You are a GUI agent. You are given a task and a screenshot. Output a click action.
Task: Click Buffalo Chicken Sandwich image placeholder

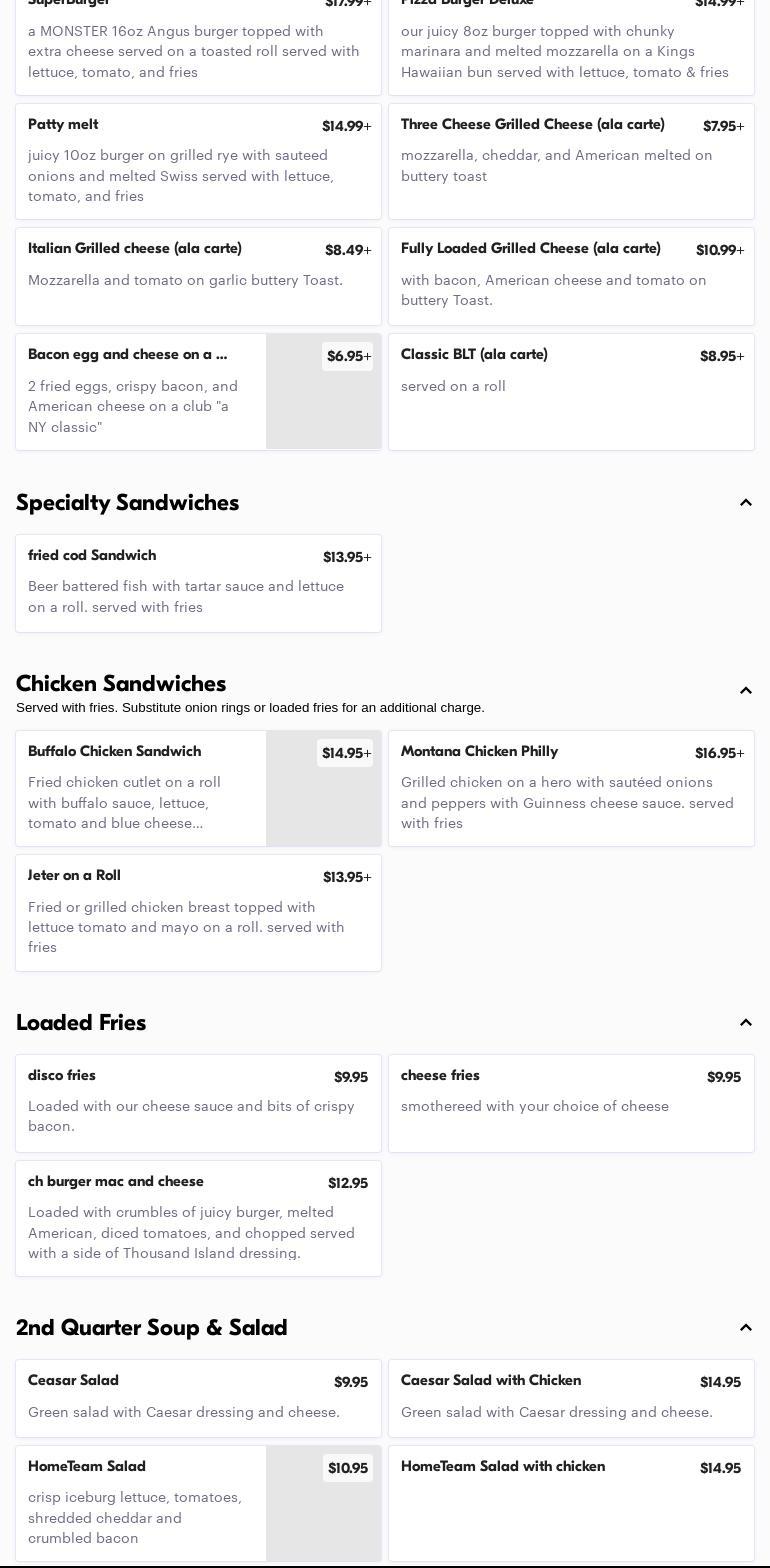click(323, 800)
